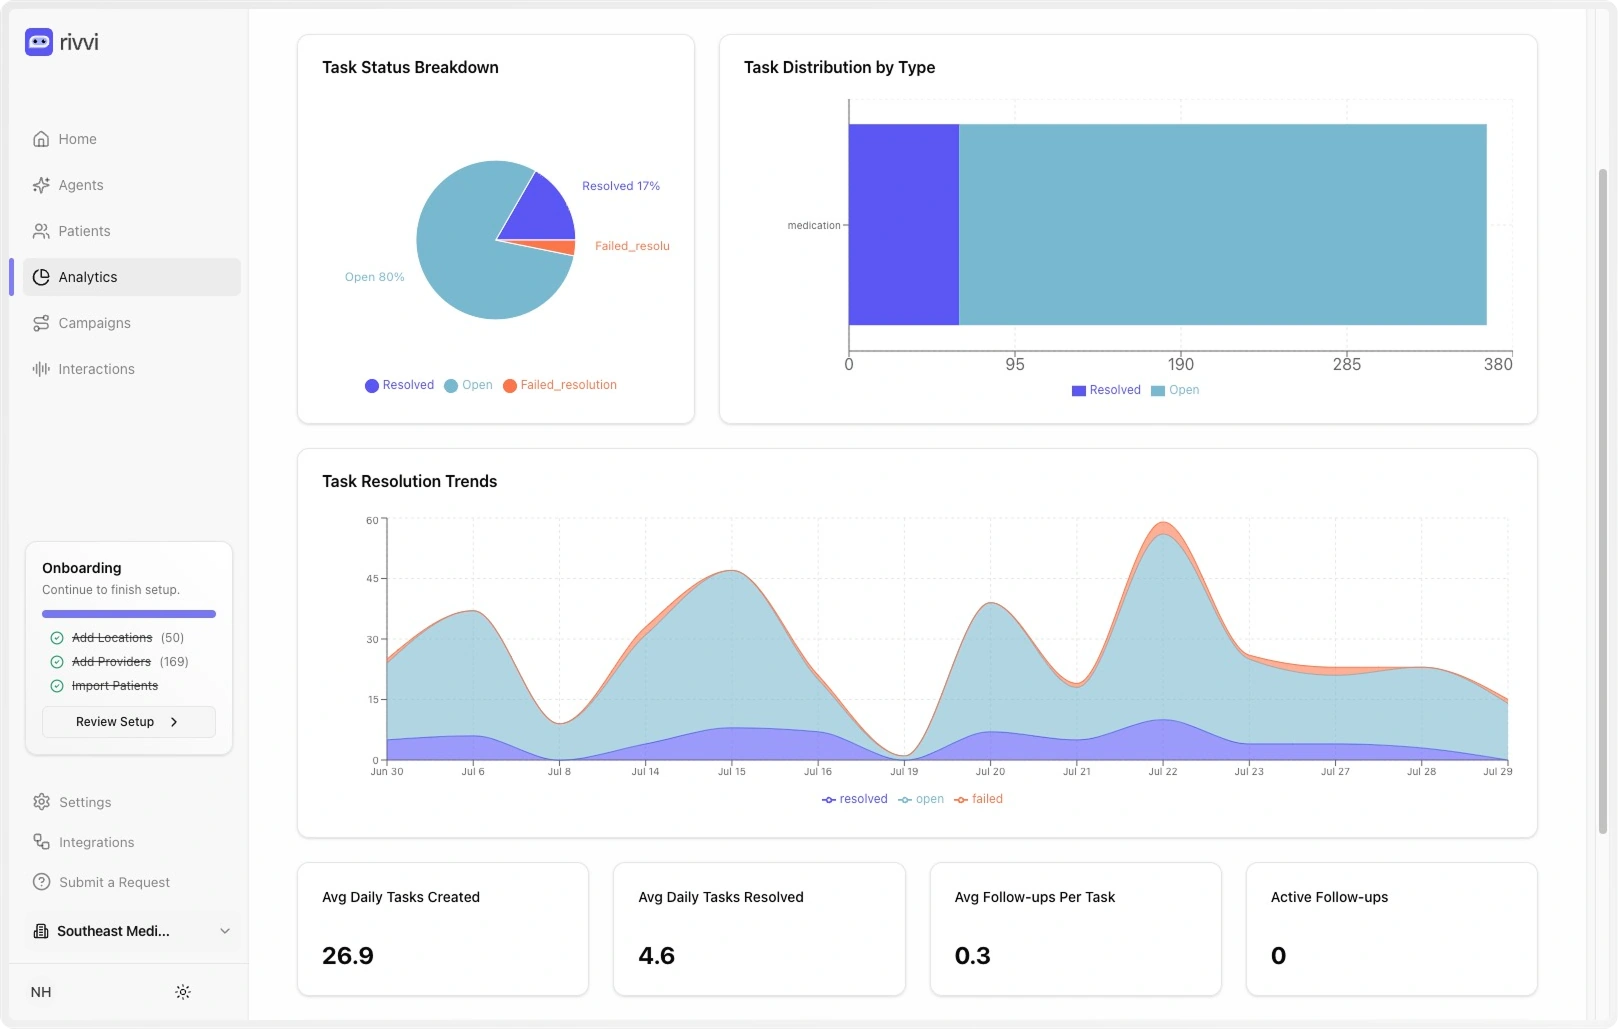Viewport: 1618px width, 1029px height.
Task: Open Campaigns via its sidebar icon
Action: click(x=40, y=323)
